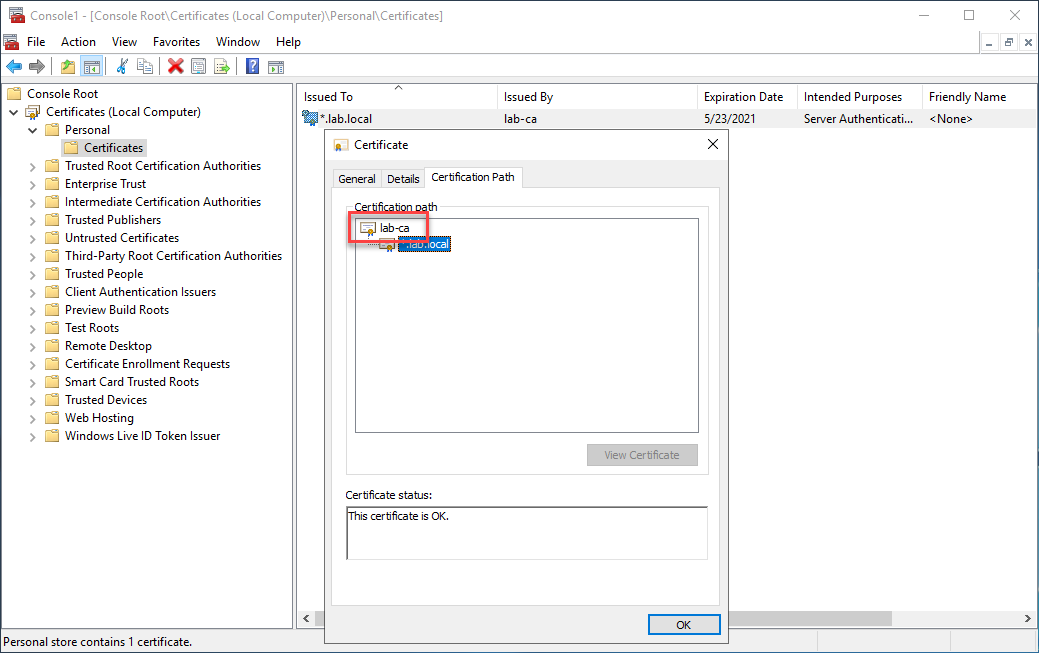Screen dimensions: 1039x653
Task: Toggle the Show/Hide Action Pane icon
Action: (x=276, y=67)
